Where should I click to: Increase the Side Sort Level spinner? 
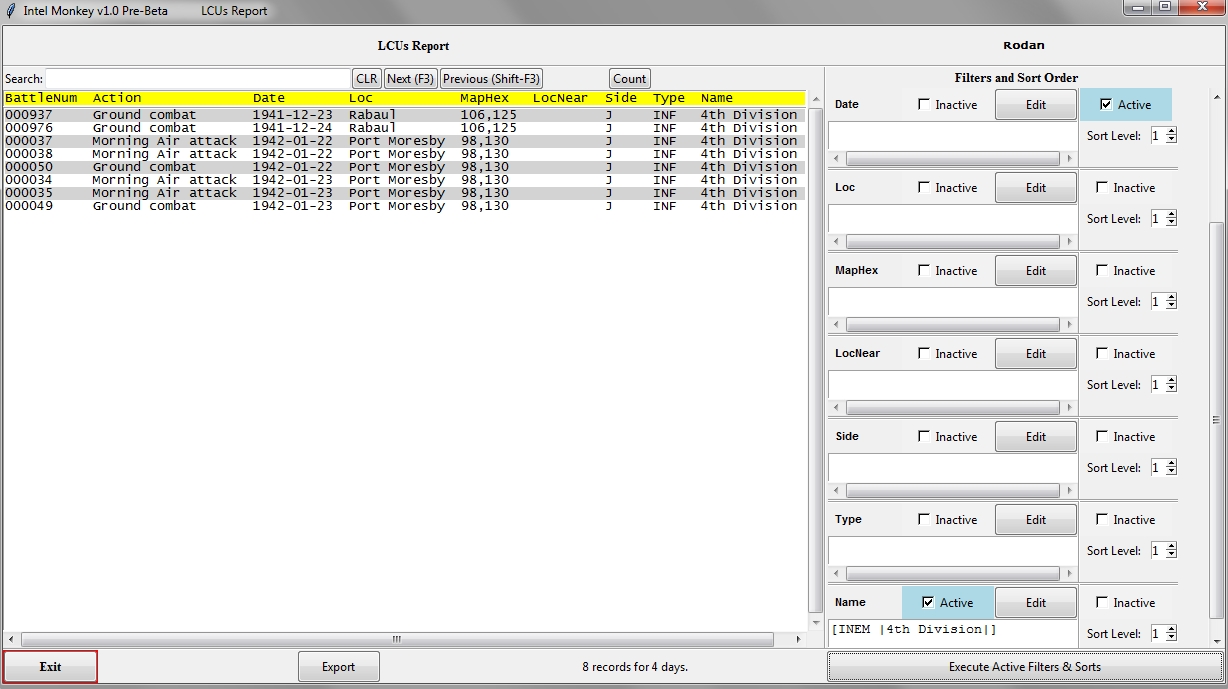coord(1171,463)
